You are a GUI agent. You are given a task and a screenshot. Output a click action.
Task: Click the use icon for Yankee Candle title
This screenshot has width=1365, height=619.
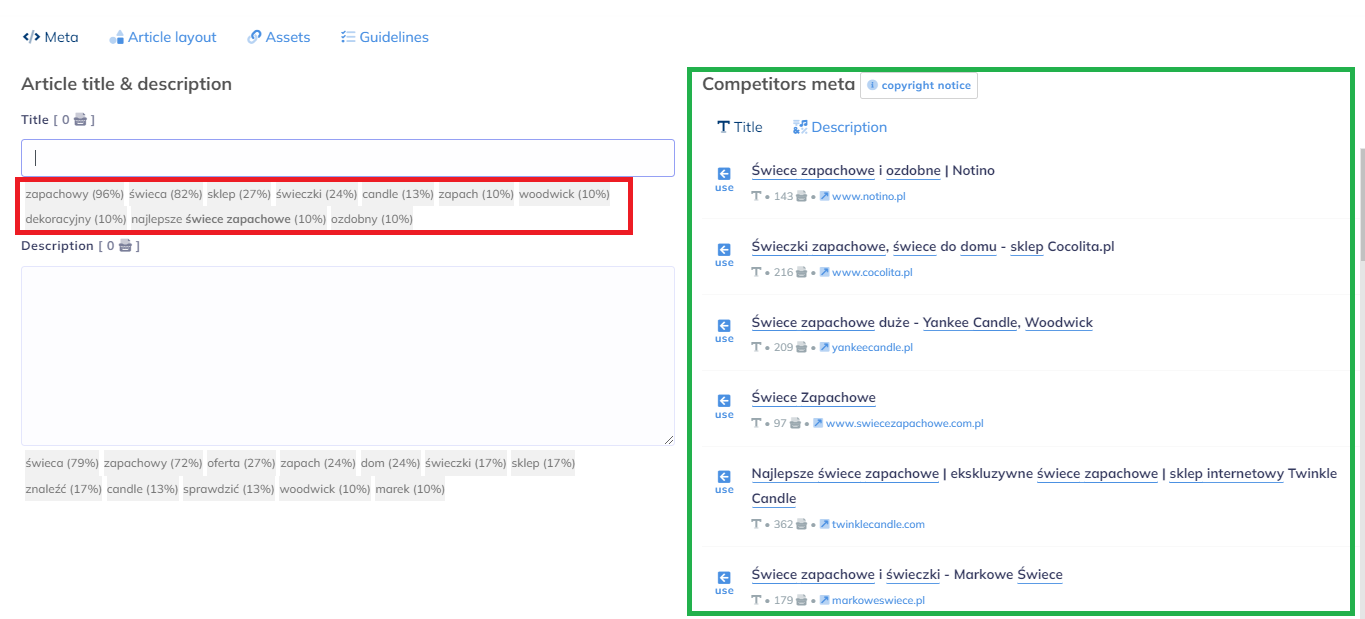[724, 326]
